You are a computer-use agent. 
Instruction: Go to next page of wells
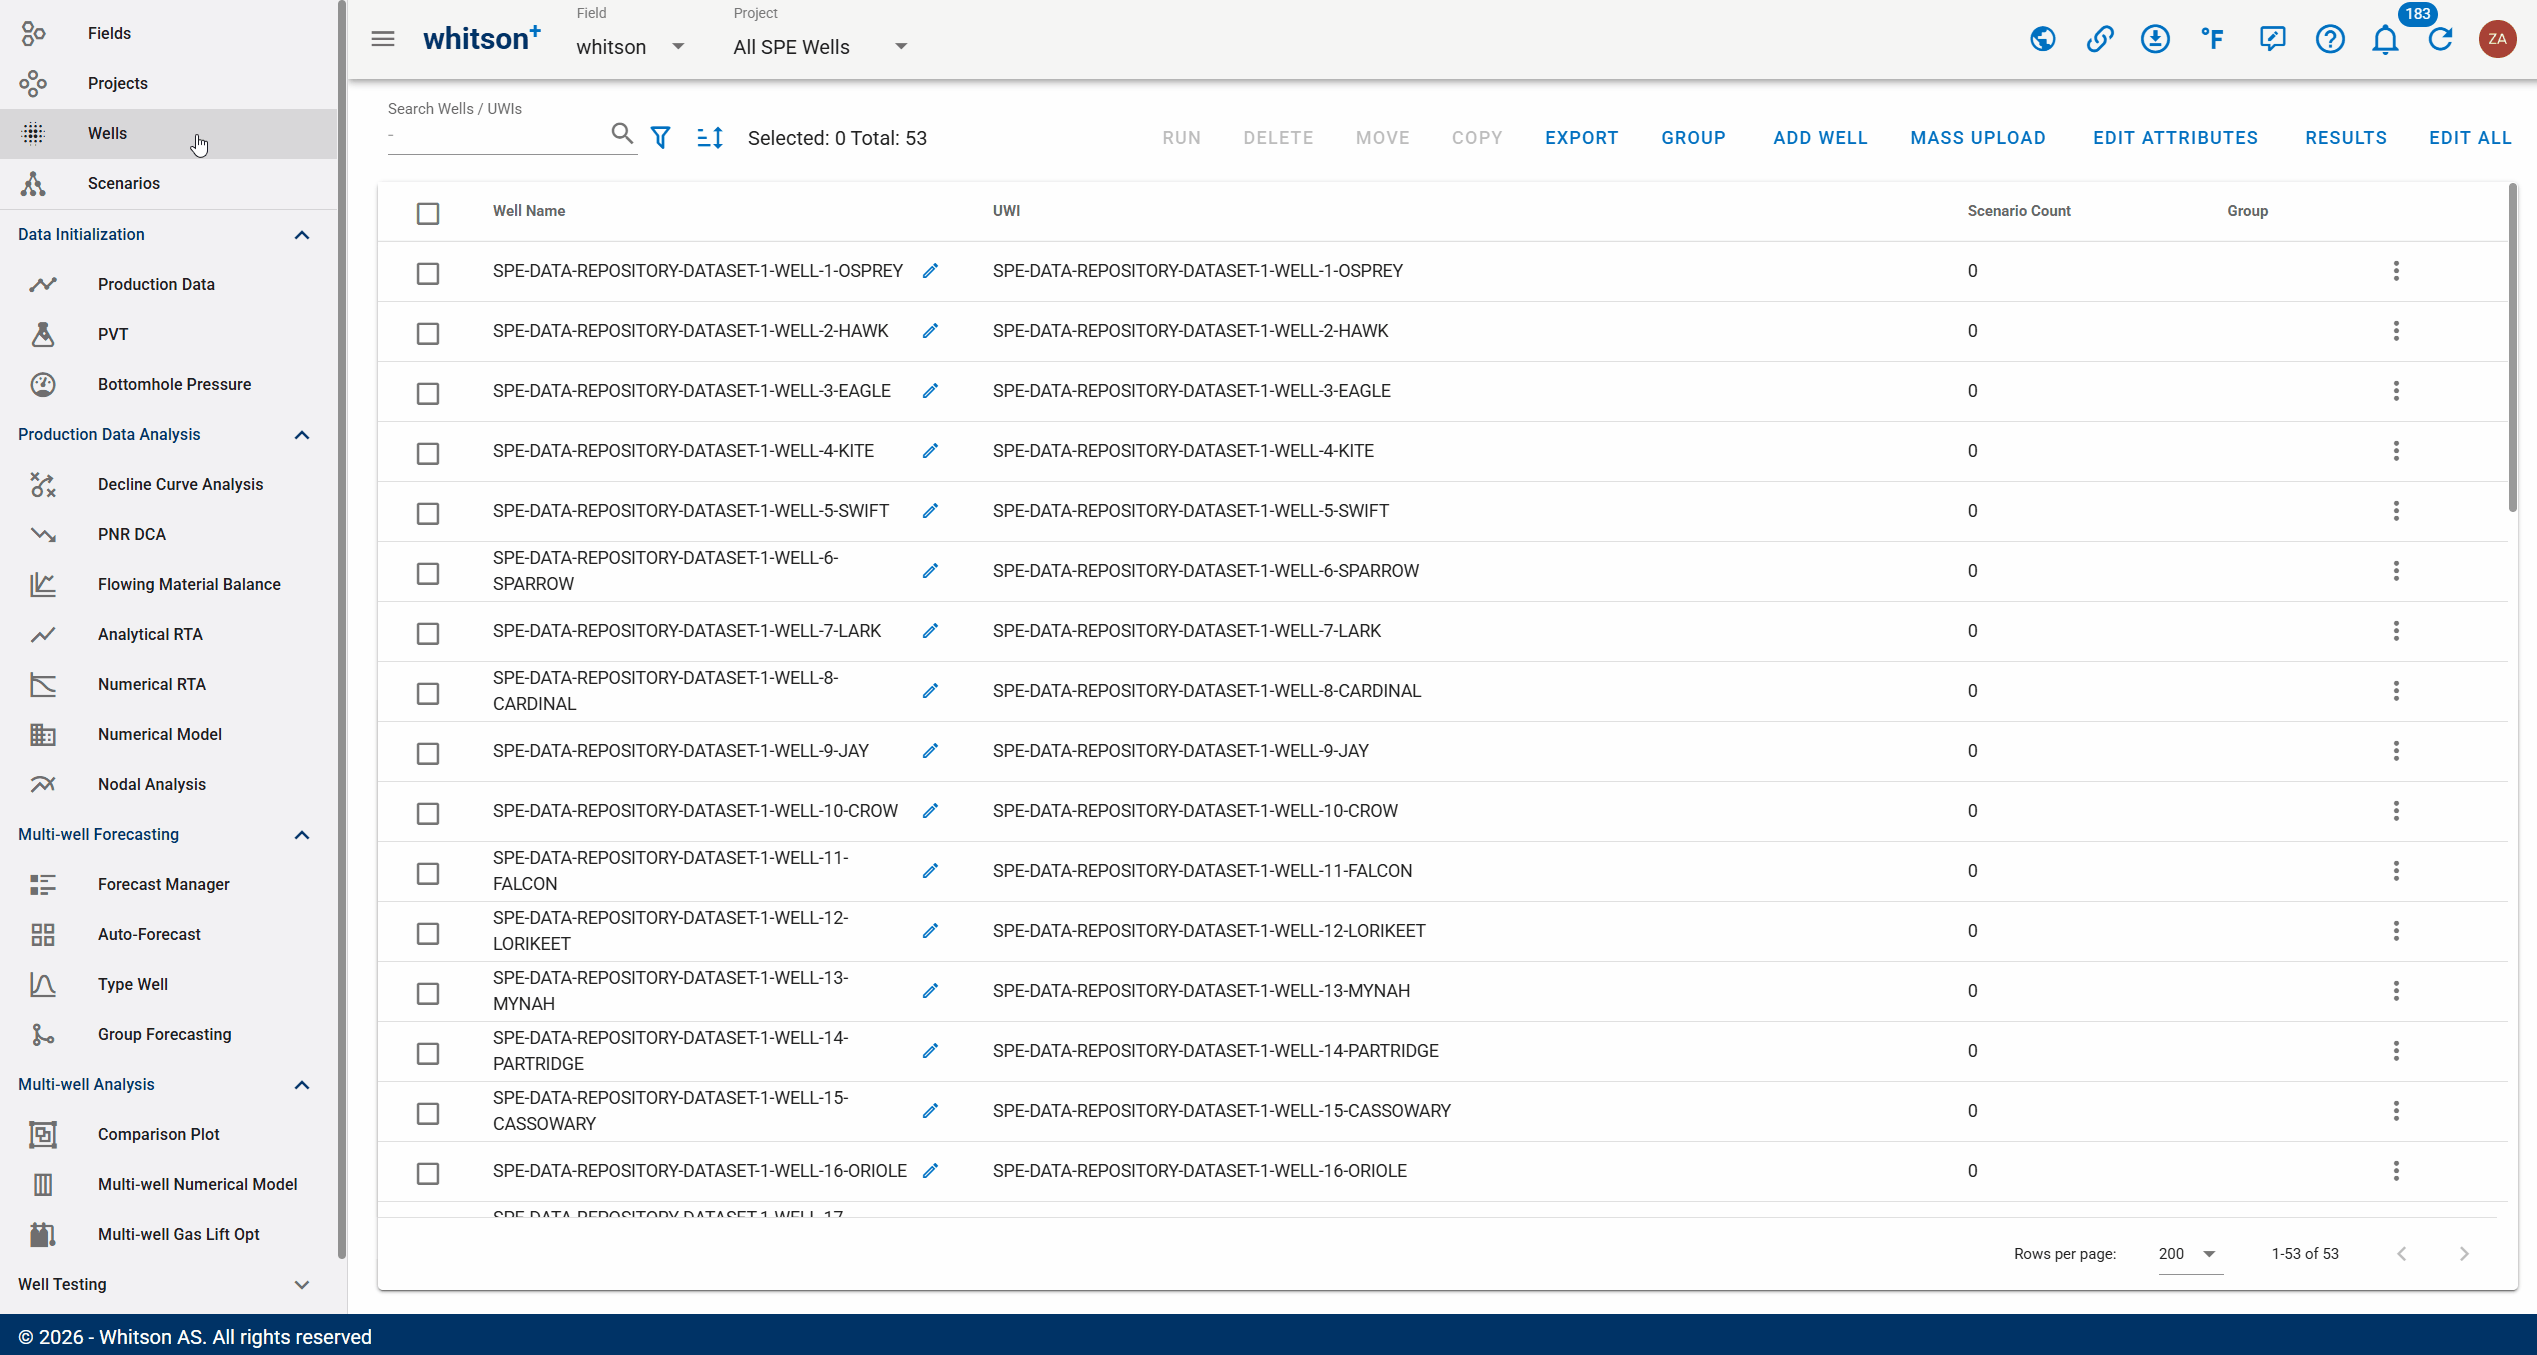tap(2464, 1254)
